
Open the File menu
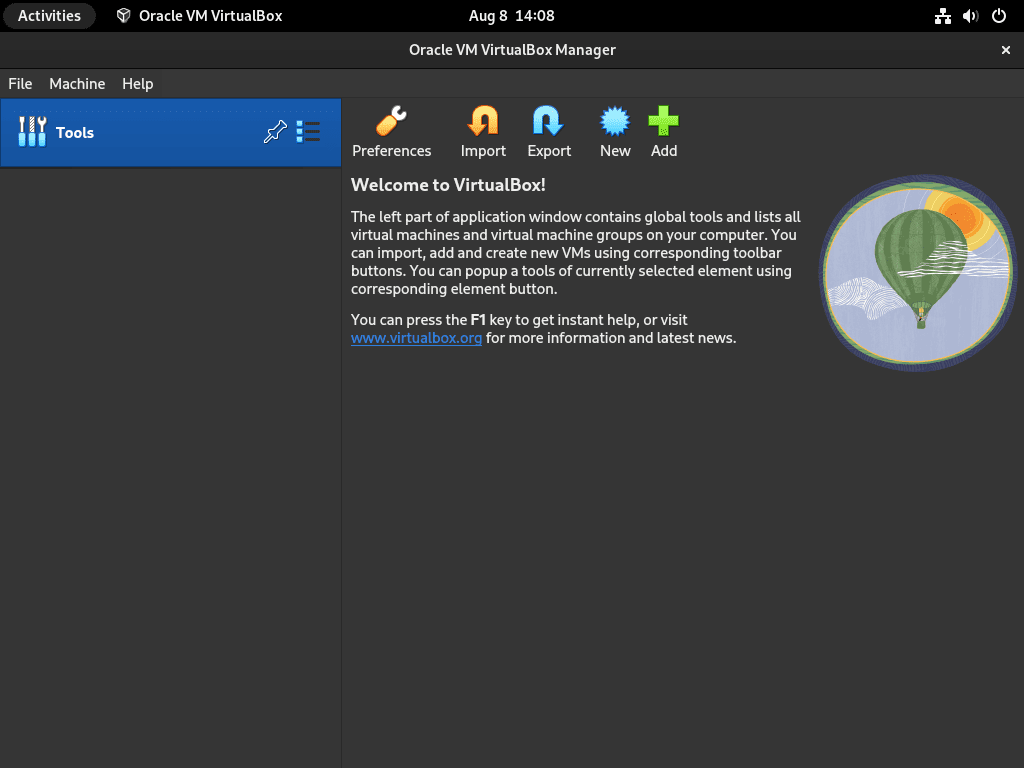pyautogui.click(x=20, y=84)
